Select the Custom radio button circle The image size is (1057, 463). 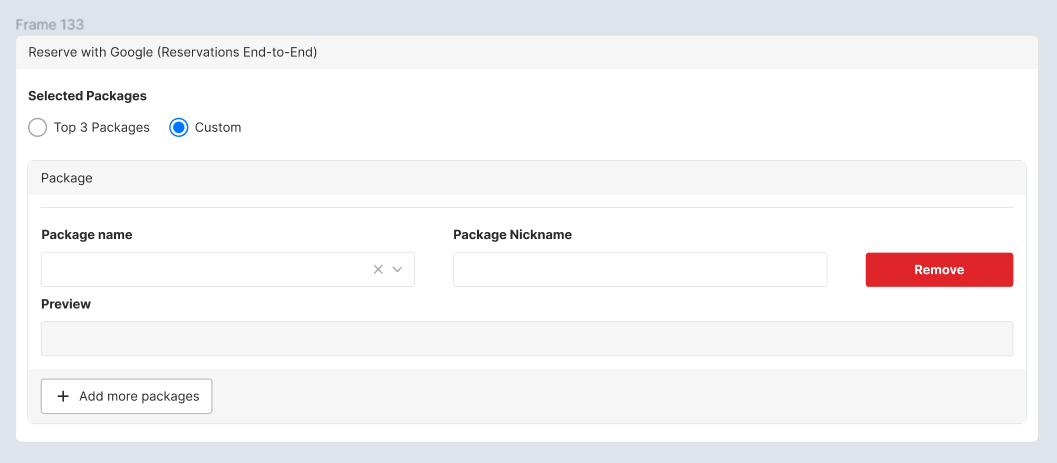[179, 128]
